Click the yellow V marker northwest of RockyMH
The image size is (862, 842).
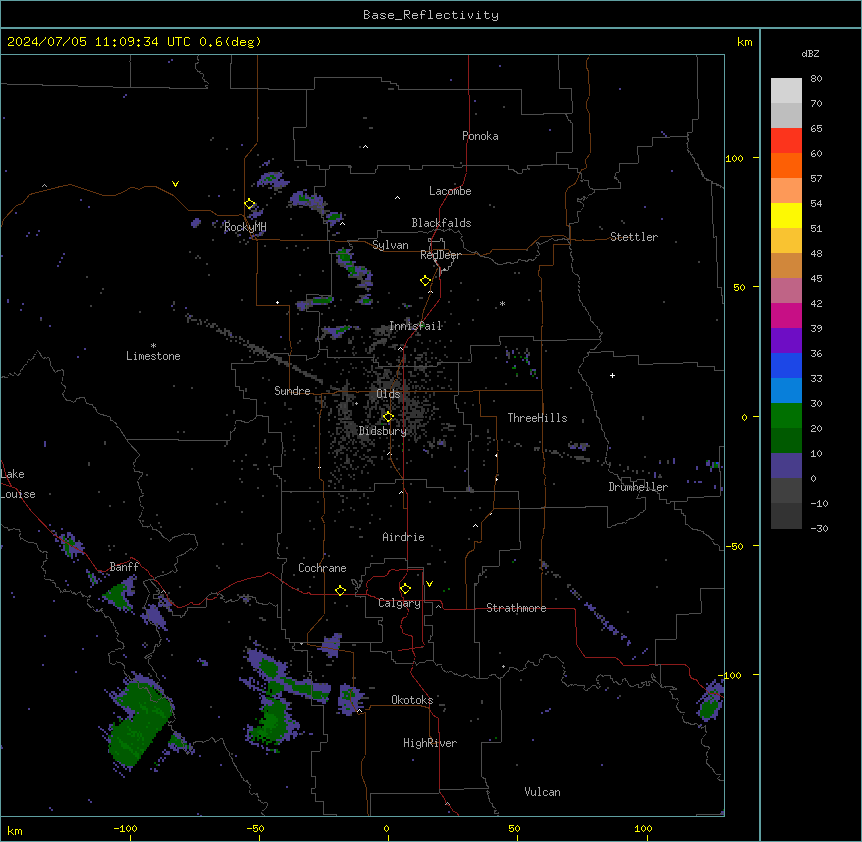[175, 184]
